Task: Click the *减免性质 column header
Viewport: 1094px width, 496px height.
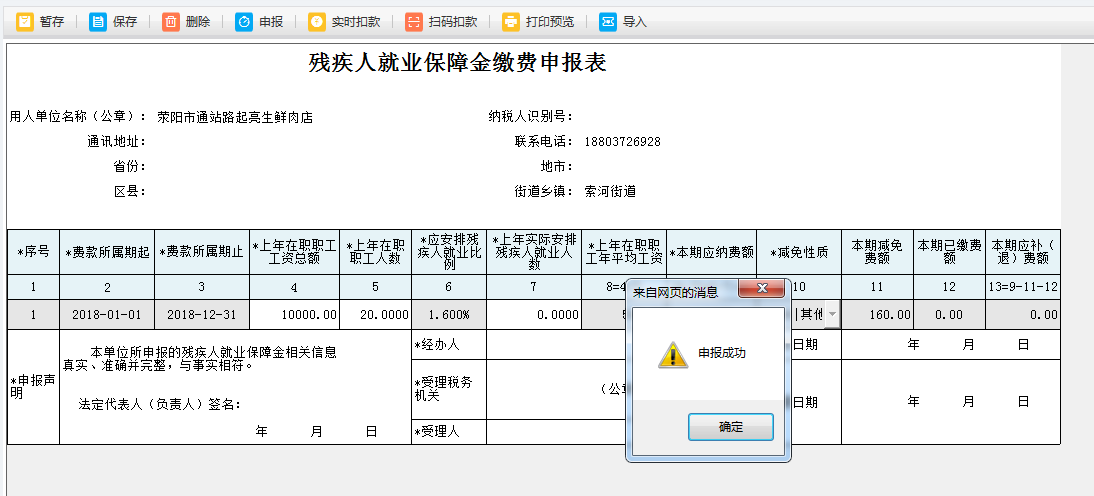Action: point(799,252)
